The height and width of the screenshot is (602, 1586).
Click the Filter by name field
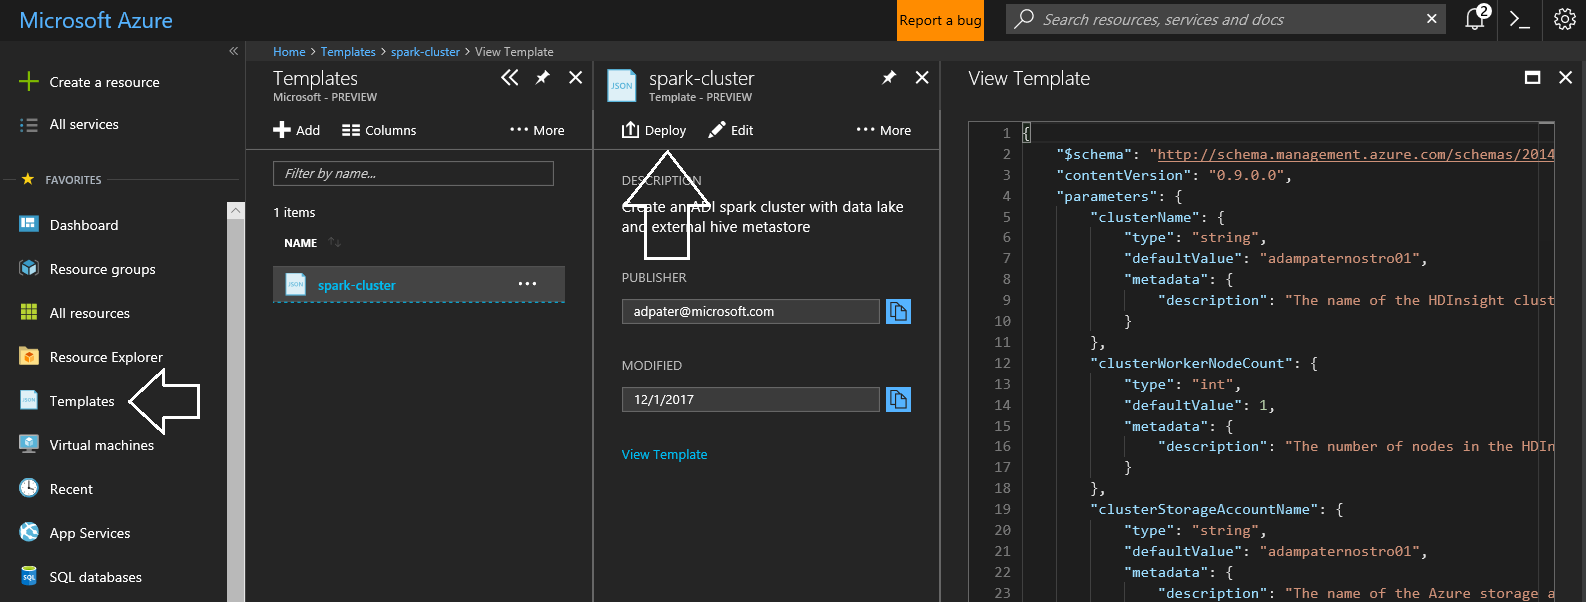(x=413, y=173)
